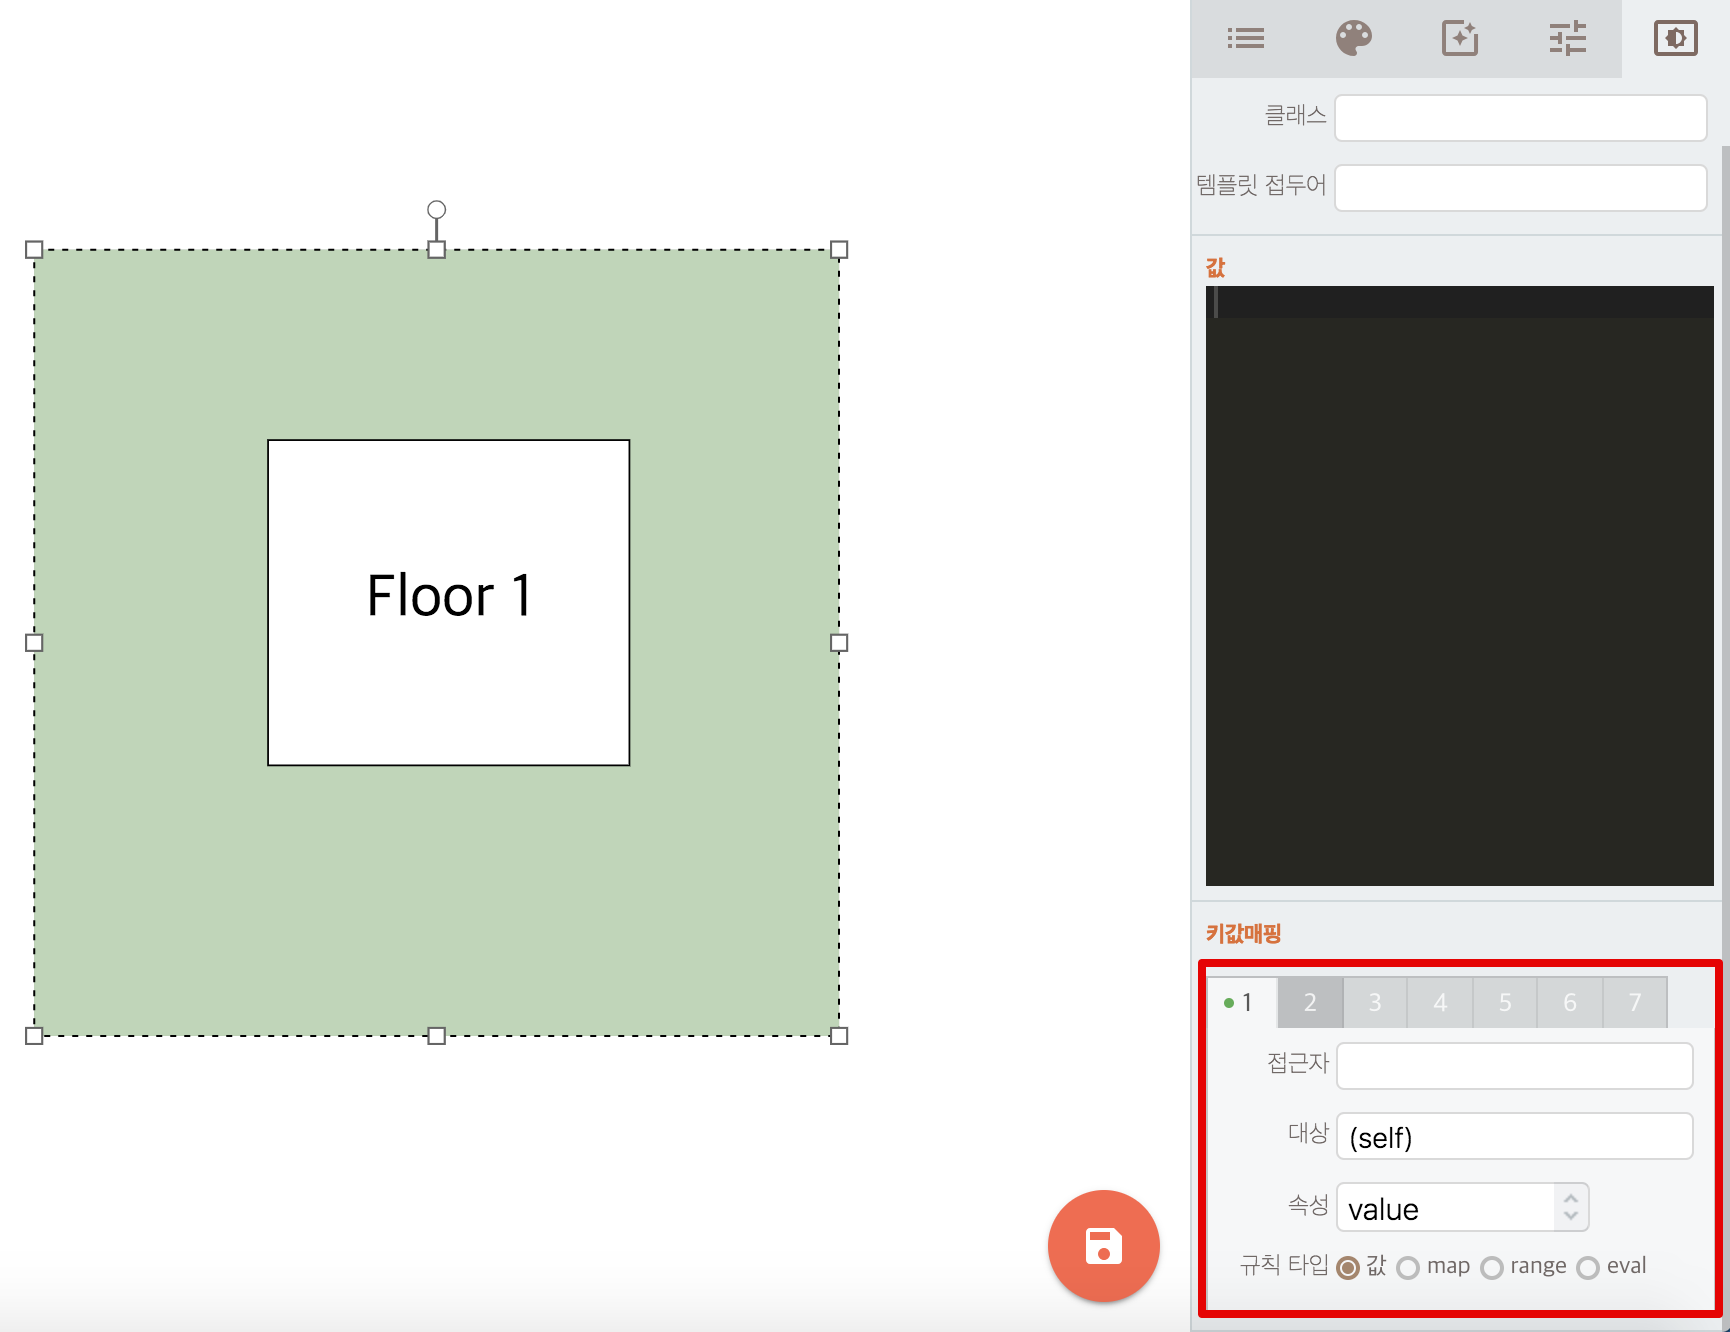This screenshot has width=1730, height=1332.
Task: Select key mapping tab 6
Action: (x=1570, y=1002)
